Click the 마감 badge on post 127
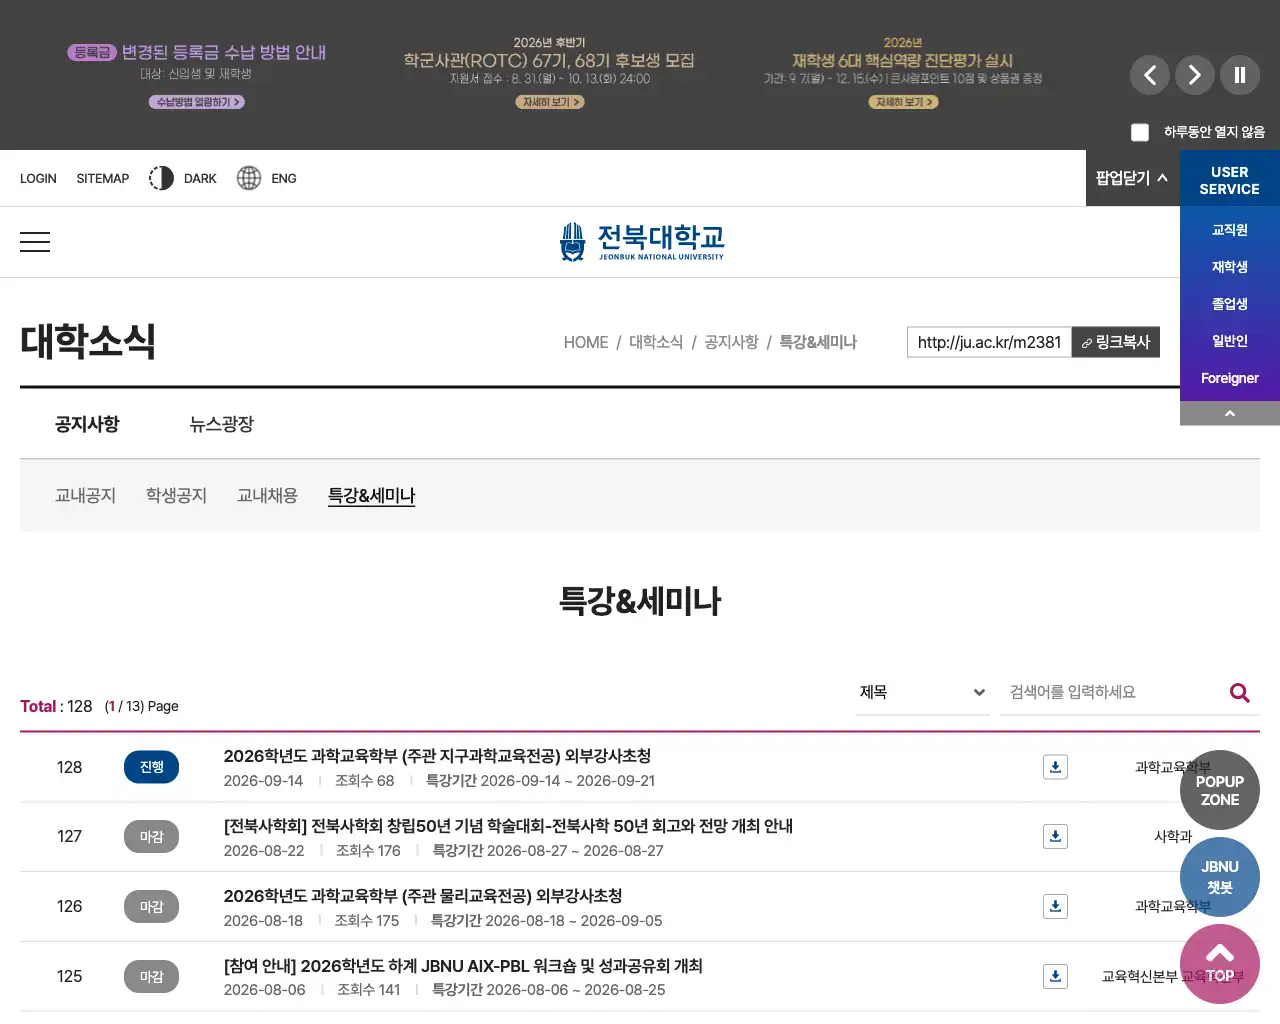The width and height of the screenshot is (1280, 1024). [x=152, y=837]
